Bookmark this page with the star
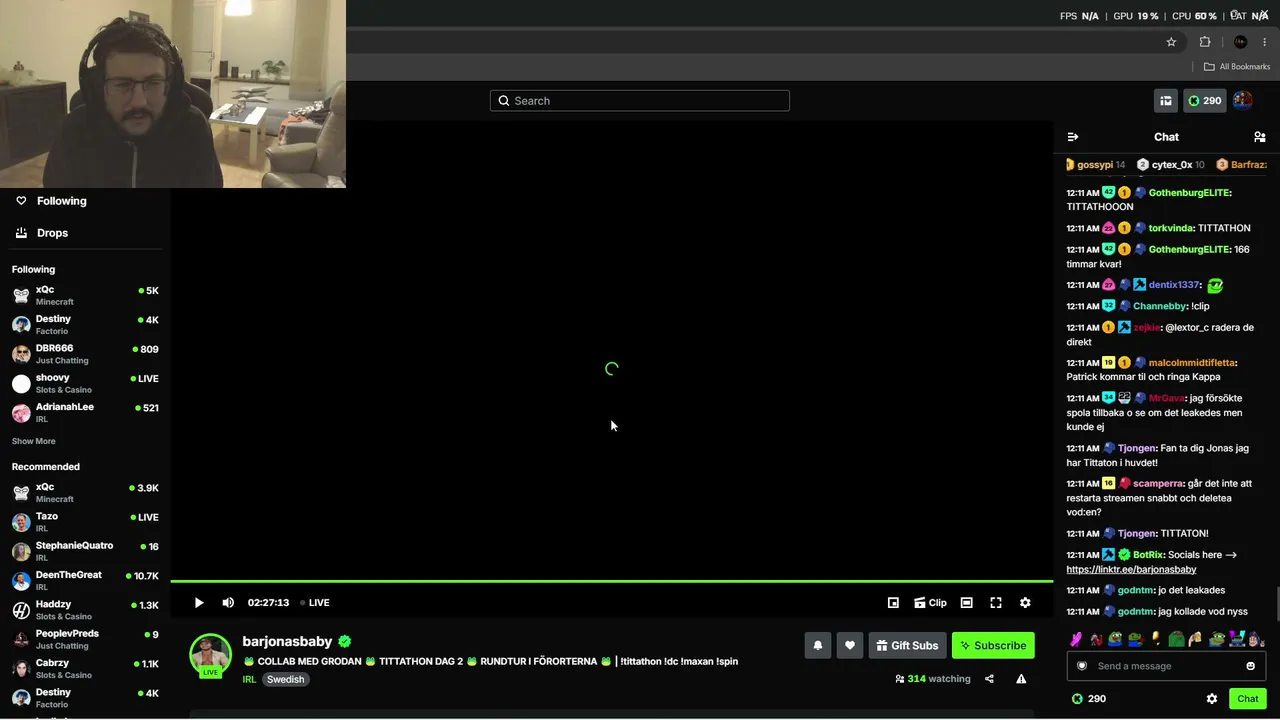Screen dimensions: 1280x720 click(x=1171, y=42)
